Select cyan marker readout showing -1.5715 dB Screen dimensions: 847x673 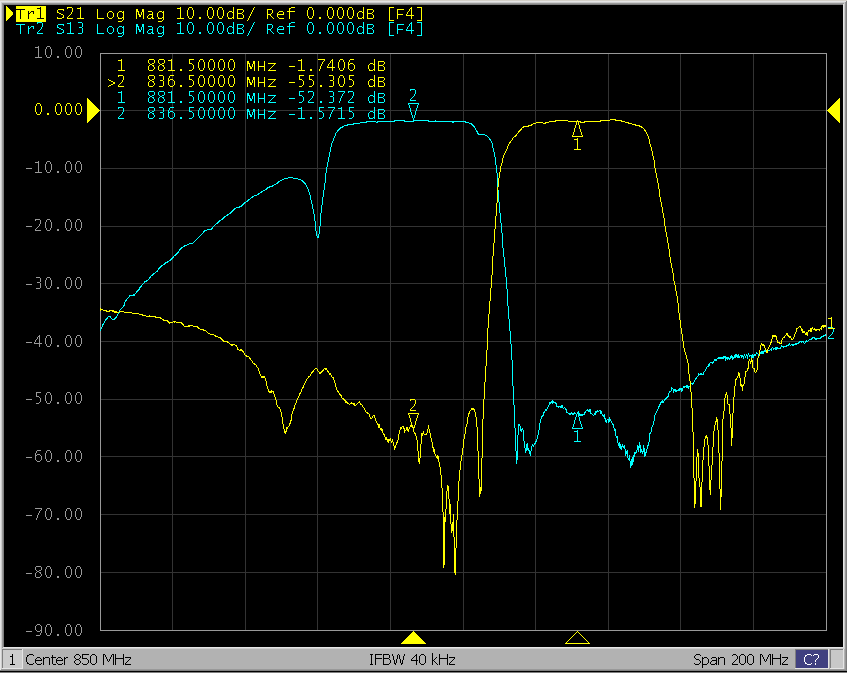pos(251,114)
